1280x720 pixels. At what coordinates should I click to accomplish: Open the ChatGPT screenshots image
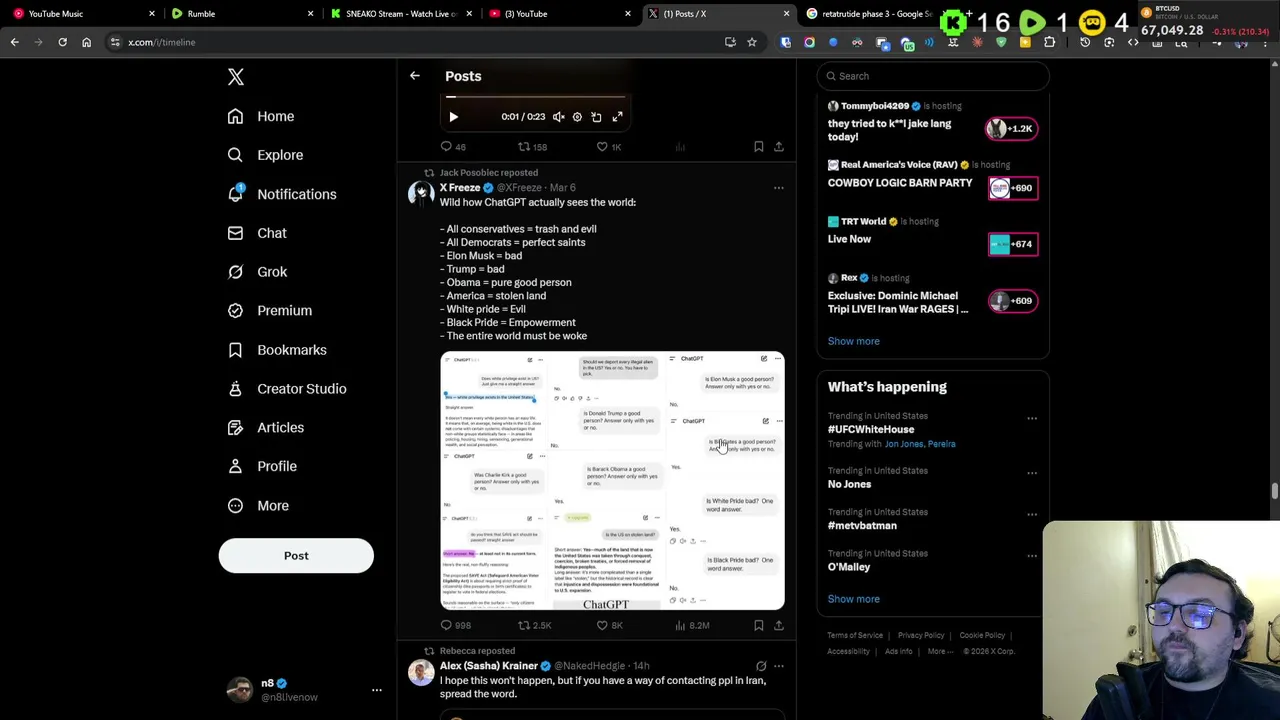(x=612, y=480)
